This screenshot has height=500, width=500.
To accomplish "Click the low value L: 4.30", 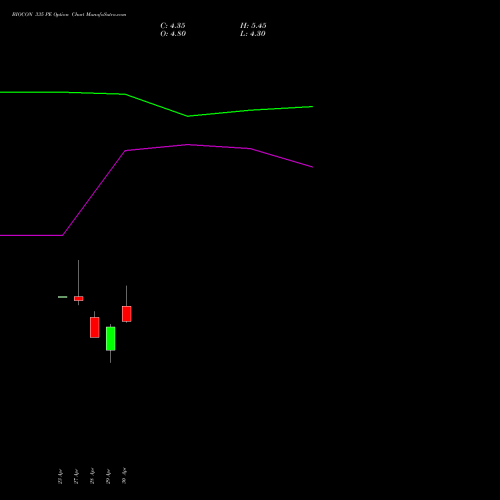I will click(253, 34).
